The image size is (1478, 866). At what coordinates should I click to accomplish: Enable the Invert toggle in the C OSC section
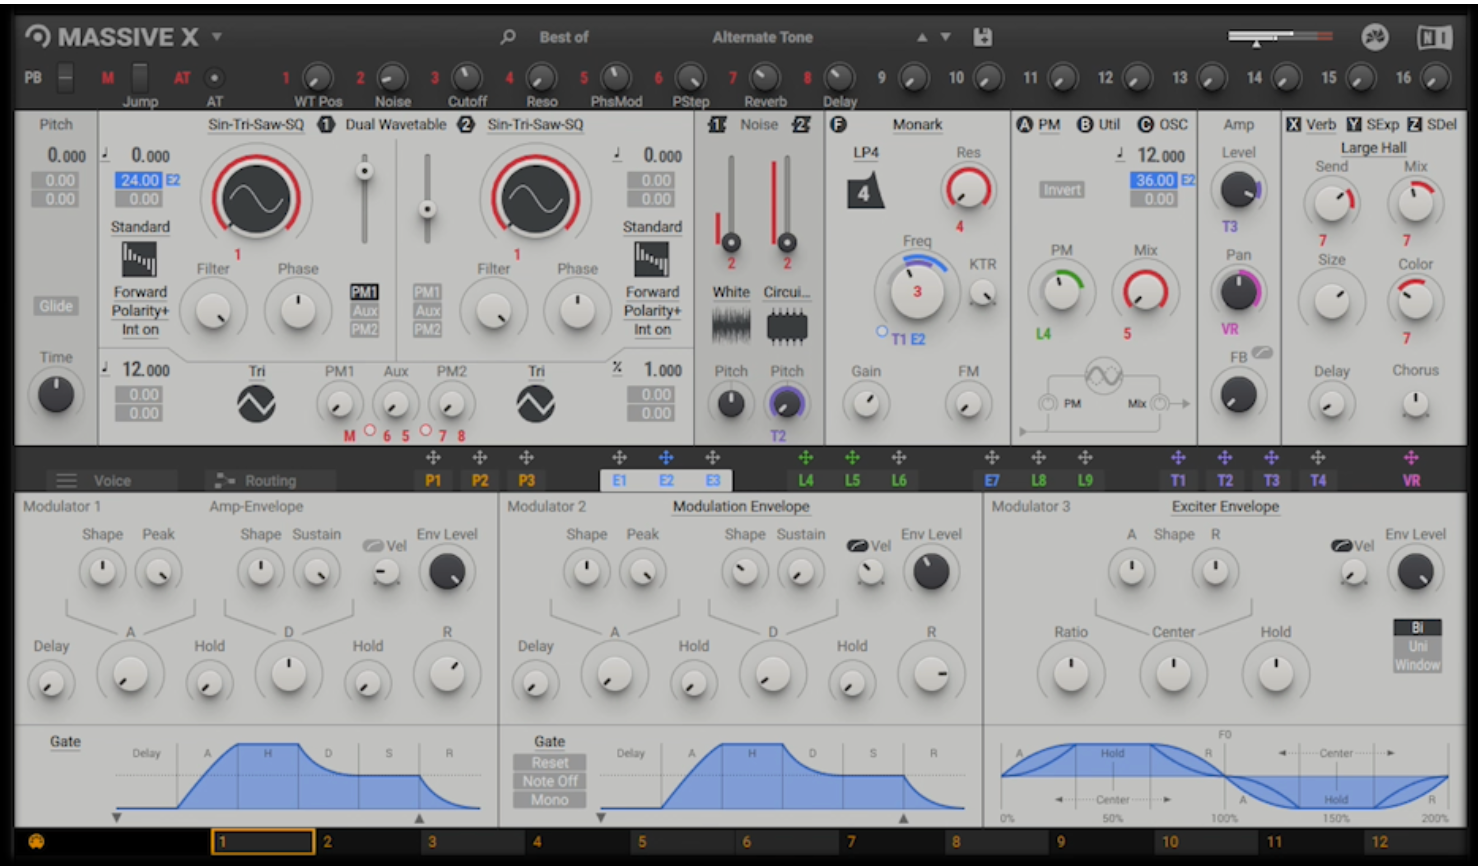click(1060, 189)
